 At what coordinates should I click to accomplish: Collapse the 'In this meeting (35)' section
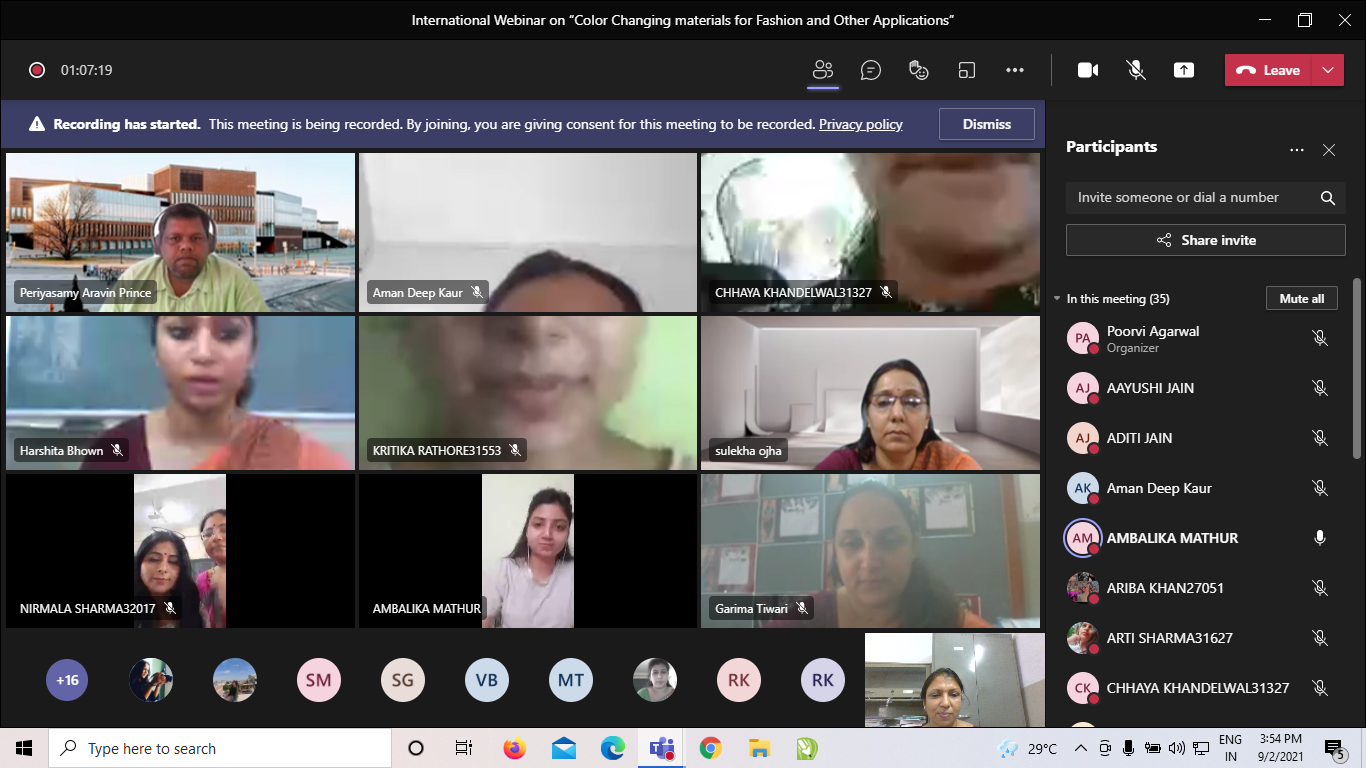click(x=1058, y=299)
